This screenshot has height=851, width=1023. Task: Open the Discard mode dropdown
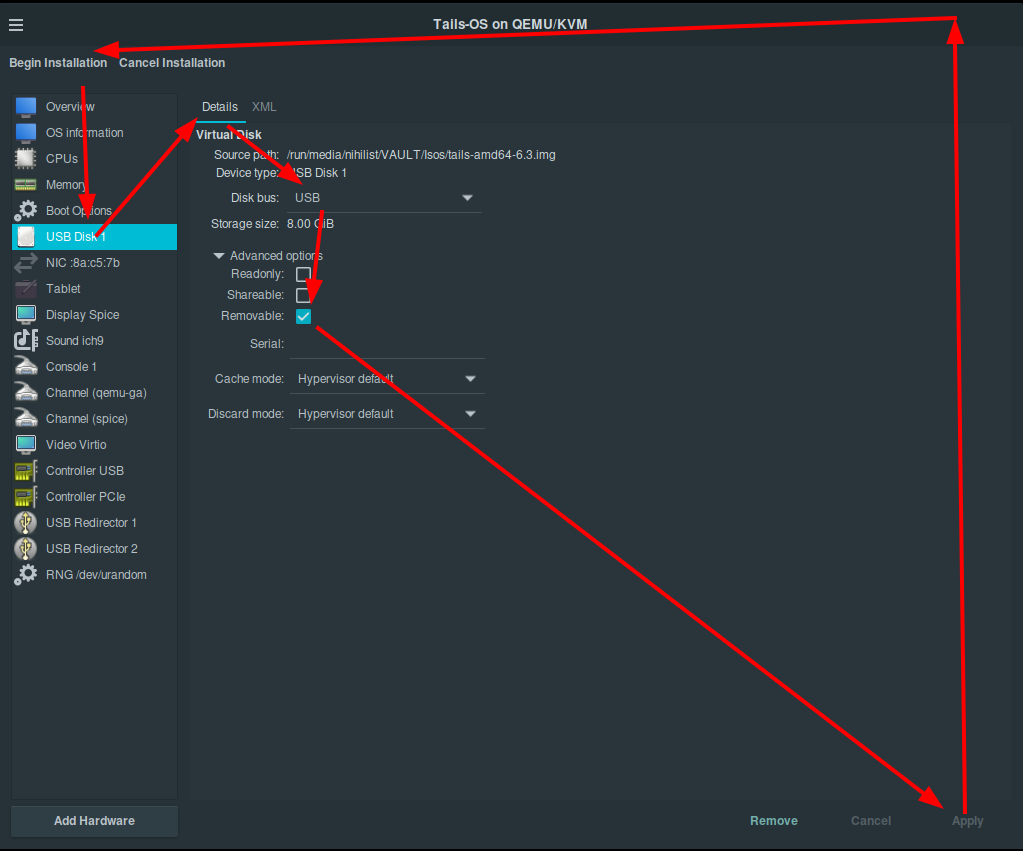coord(387,414)
